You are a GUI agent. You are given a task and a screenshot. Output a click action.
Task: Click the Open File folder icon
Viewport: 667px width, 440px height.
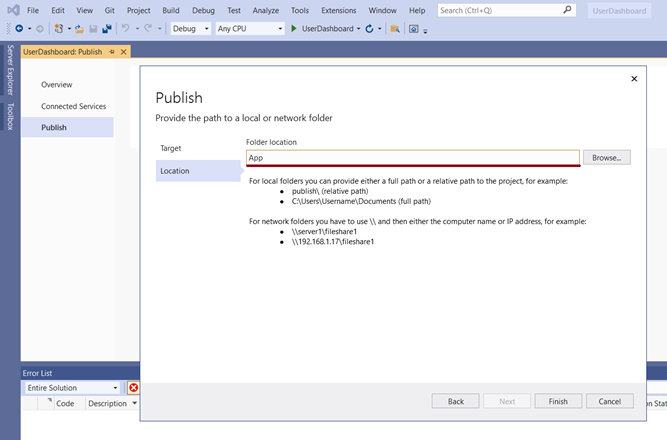(x=79, y=29)
